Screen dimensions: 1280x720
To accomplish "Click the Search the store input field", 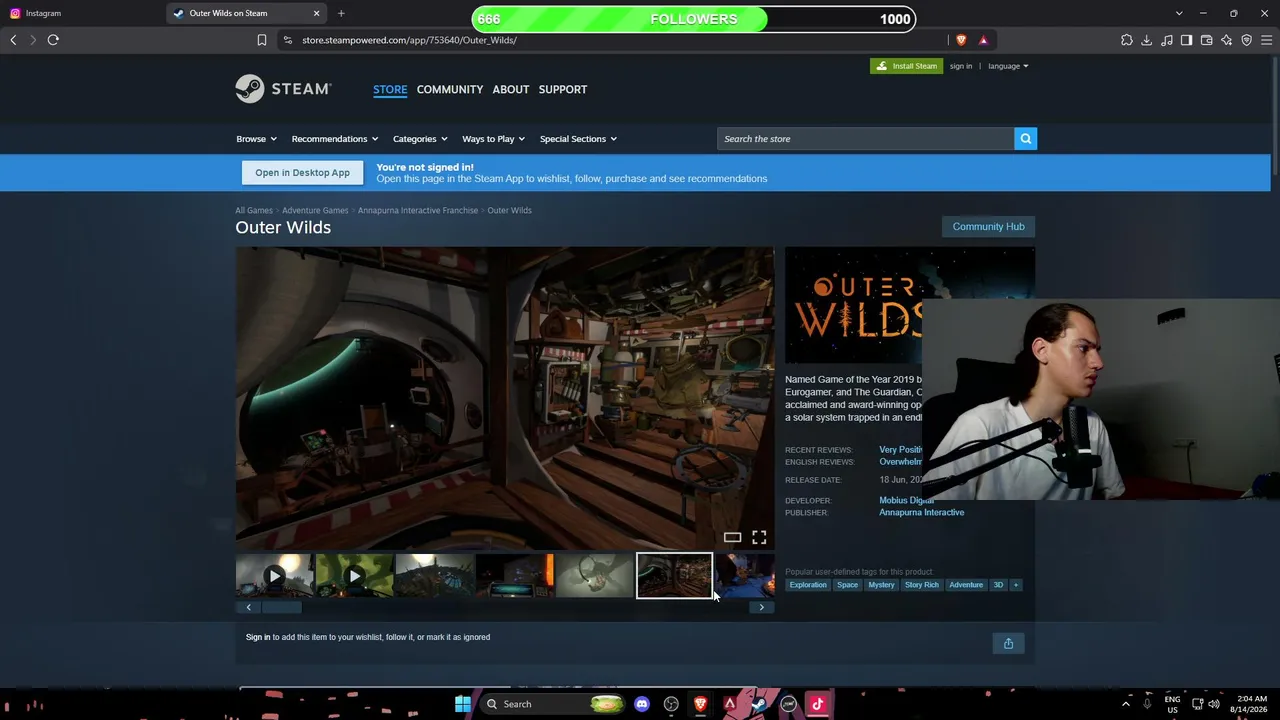I will point(866,139).
